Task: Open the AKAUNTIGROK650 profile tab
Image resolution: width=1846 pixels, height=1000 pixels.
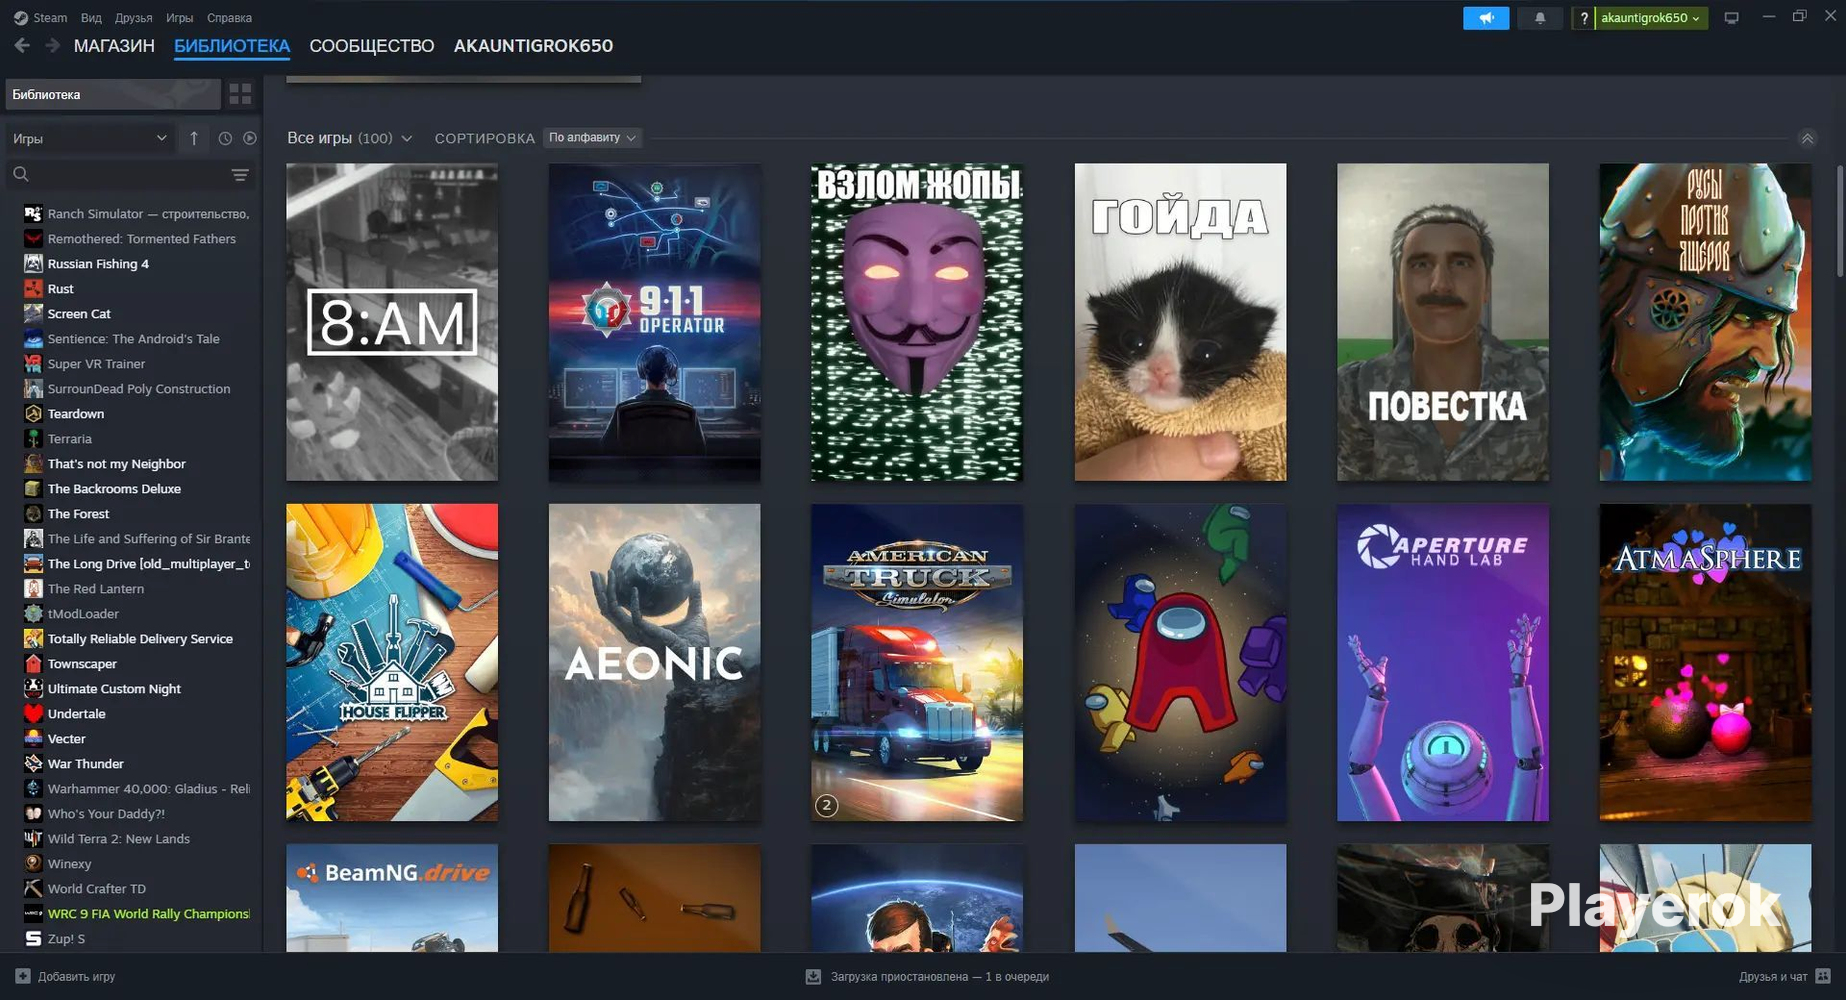Action: point(533,46)
